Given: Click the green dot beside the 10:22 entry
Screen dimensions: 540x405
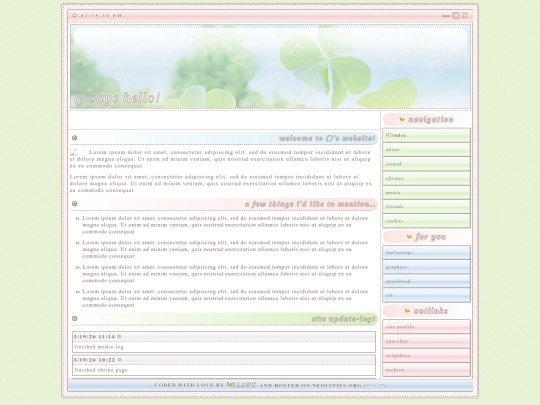Looking at the screenshot, I should [120, 360].
